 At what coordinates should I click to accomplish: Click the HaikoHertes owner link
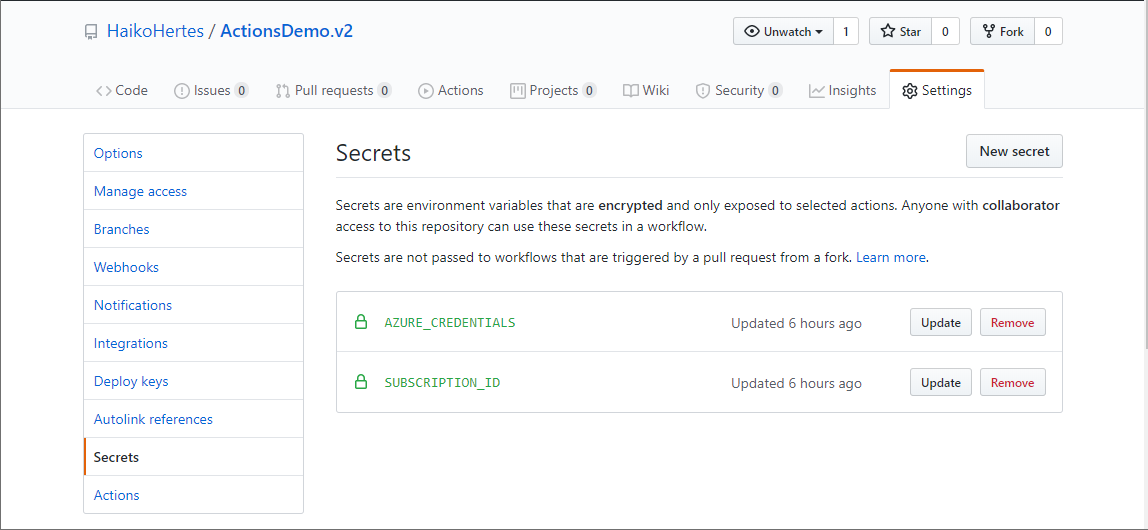point(155,31)
